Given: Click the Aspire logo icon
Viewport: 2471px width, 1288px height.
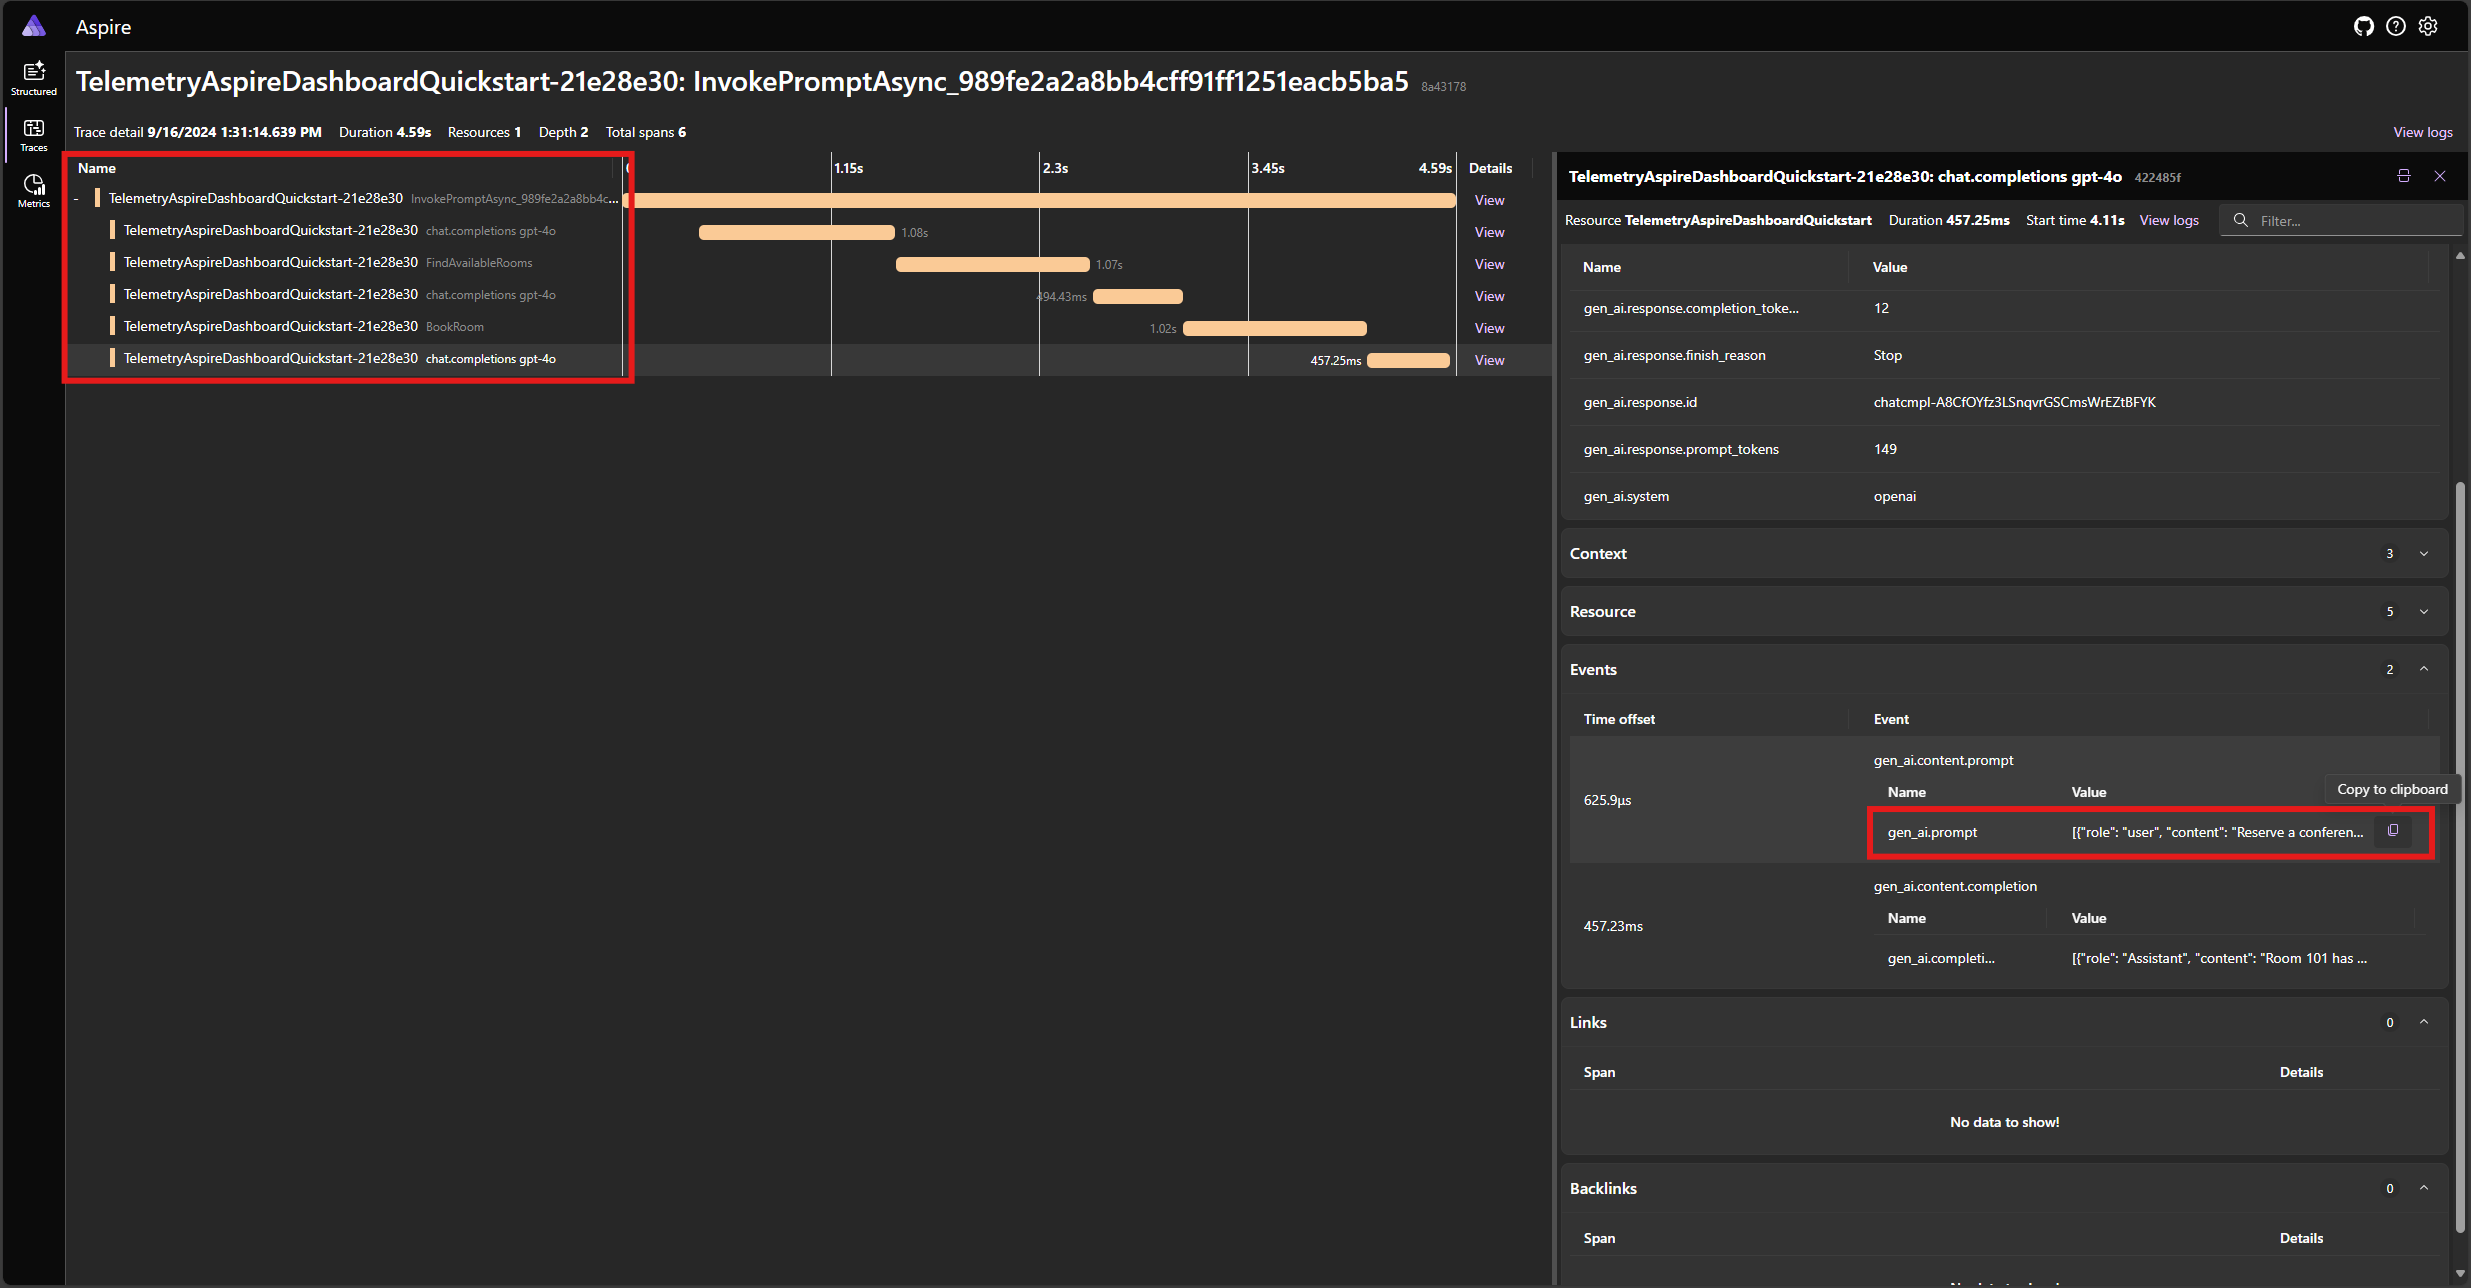Looking at the screenshot, I should [x=33, y=23].
